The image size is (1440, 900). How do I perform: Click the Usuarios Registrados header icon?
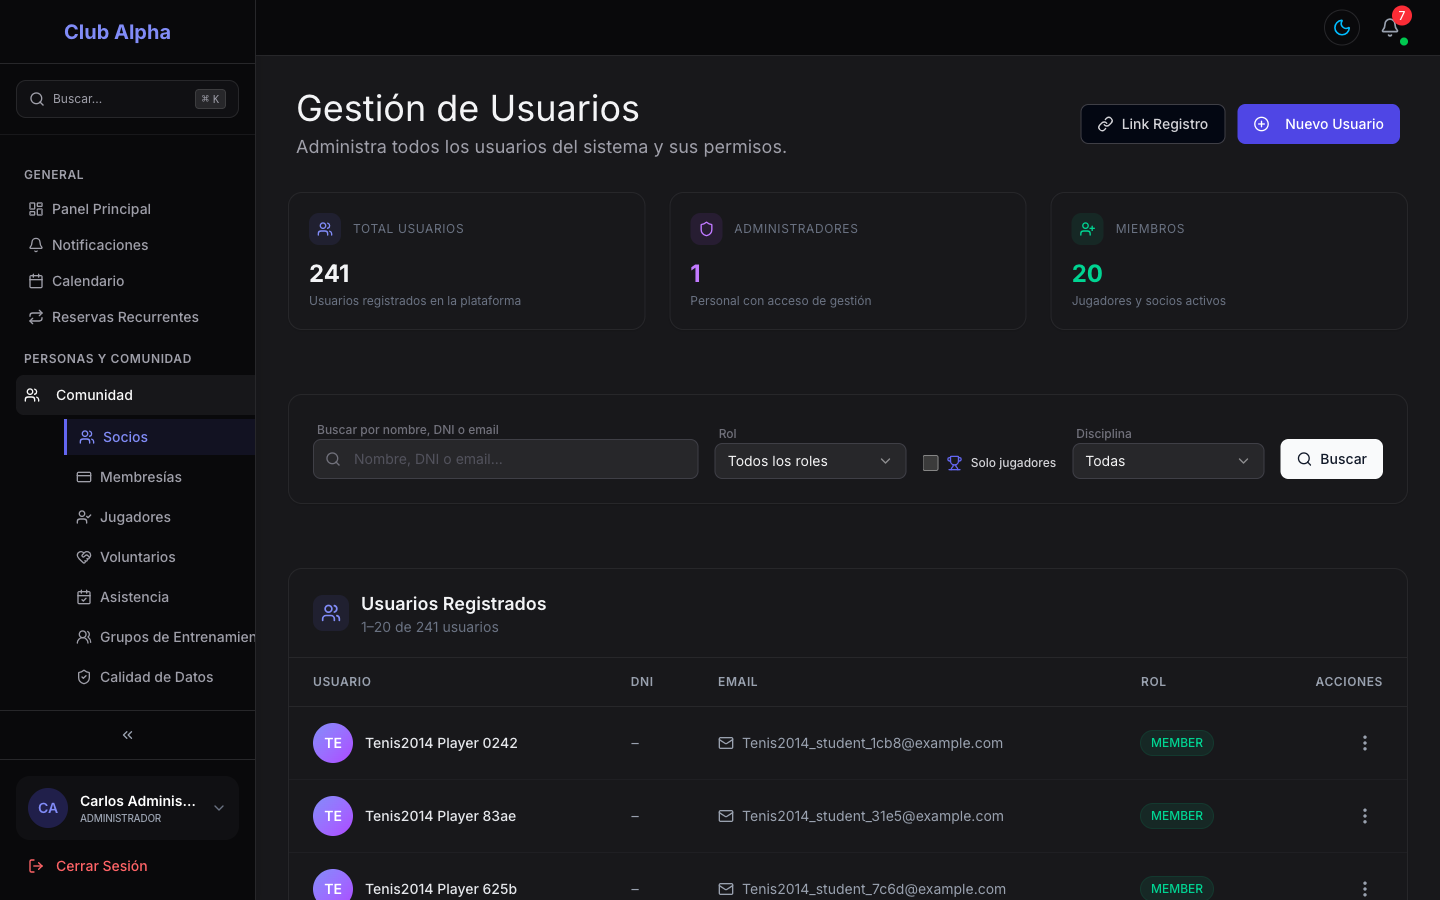point(331,613)
